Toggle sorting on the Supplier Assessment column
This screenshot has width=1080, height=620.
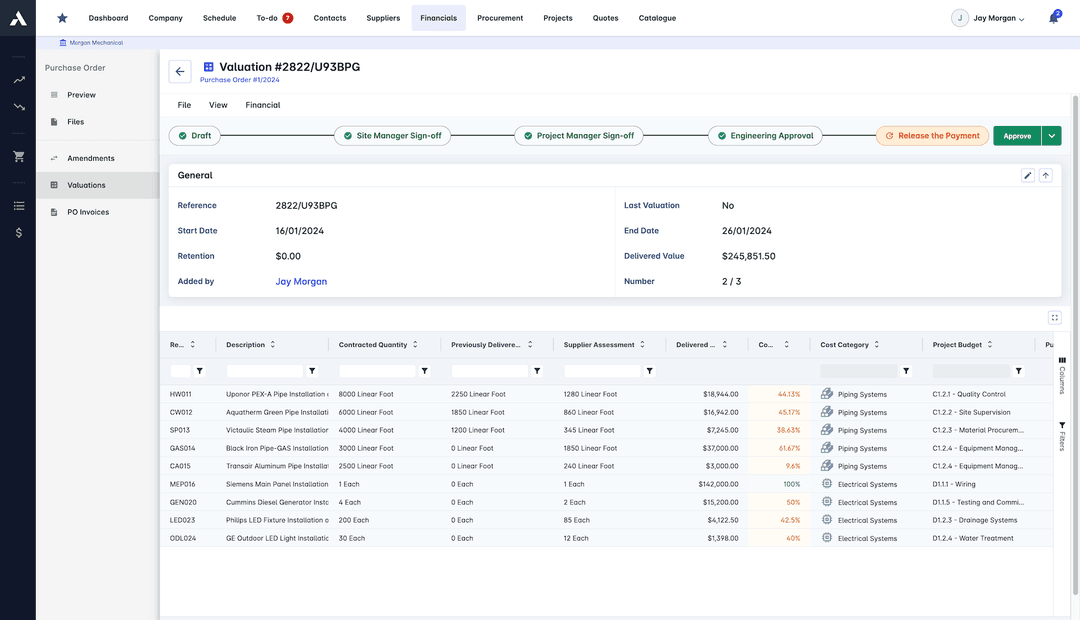click(x=641, y=343)
